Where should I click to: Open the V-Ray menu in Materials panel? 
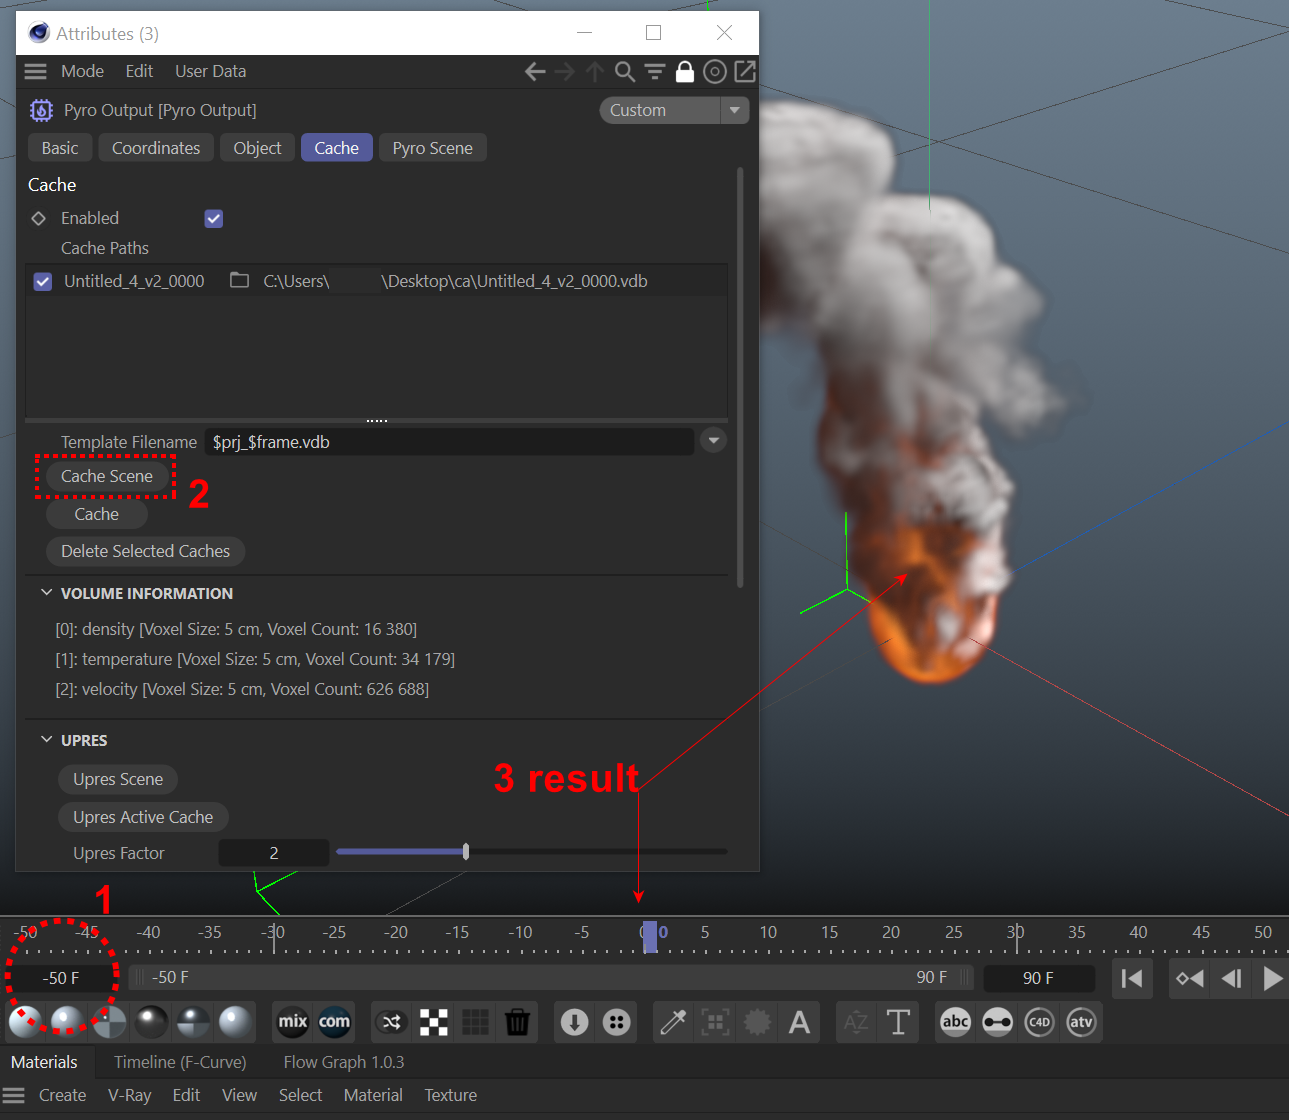[x=129, y=1095]
